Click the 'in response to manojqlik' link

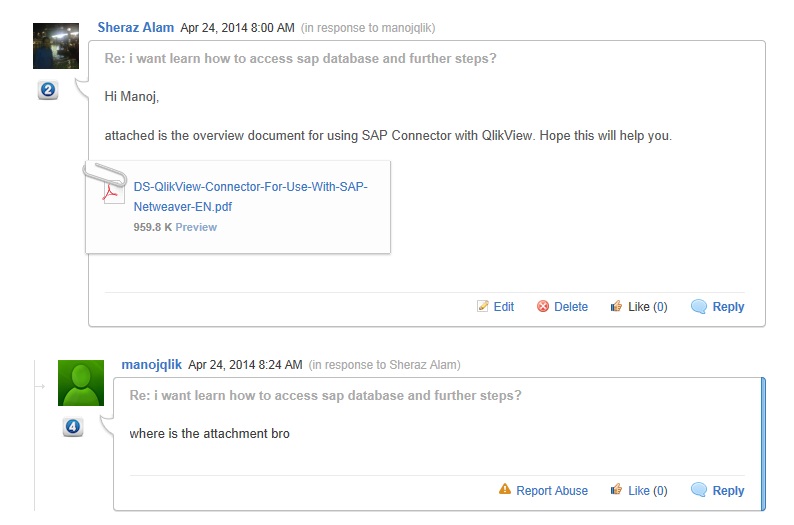(x=368, y=28)
